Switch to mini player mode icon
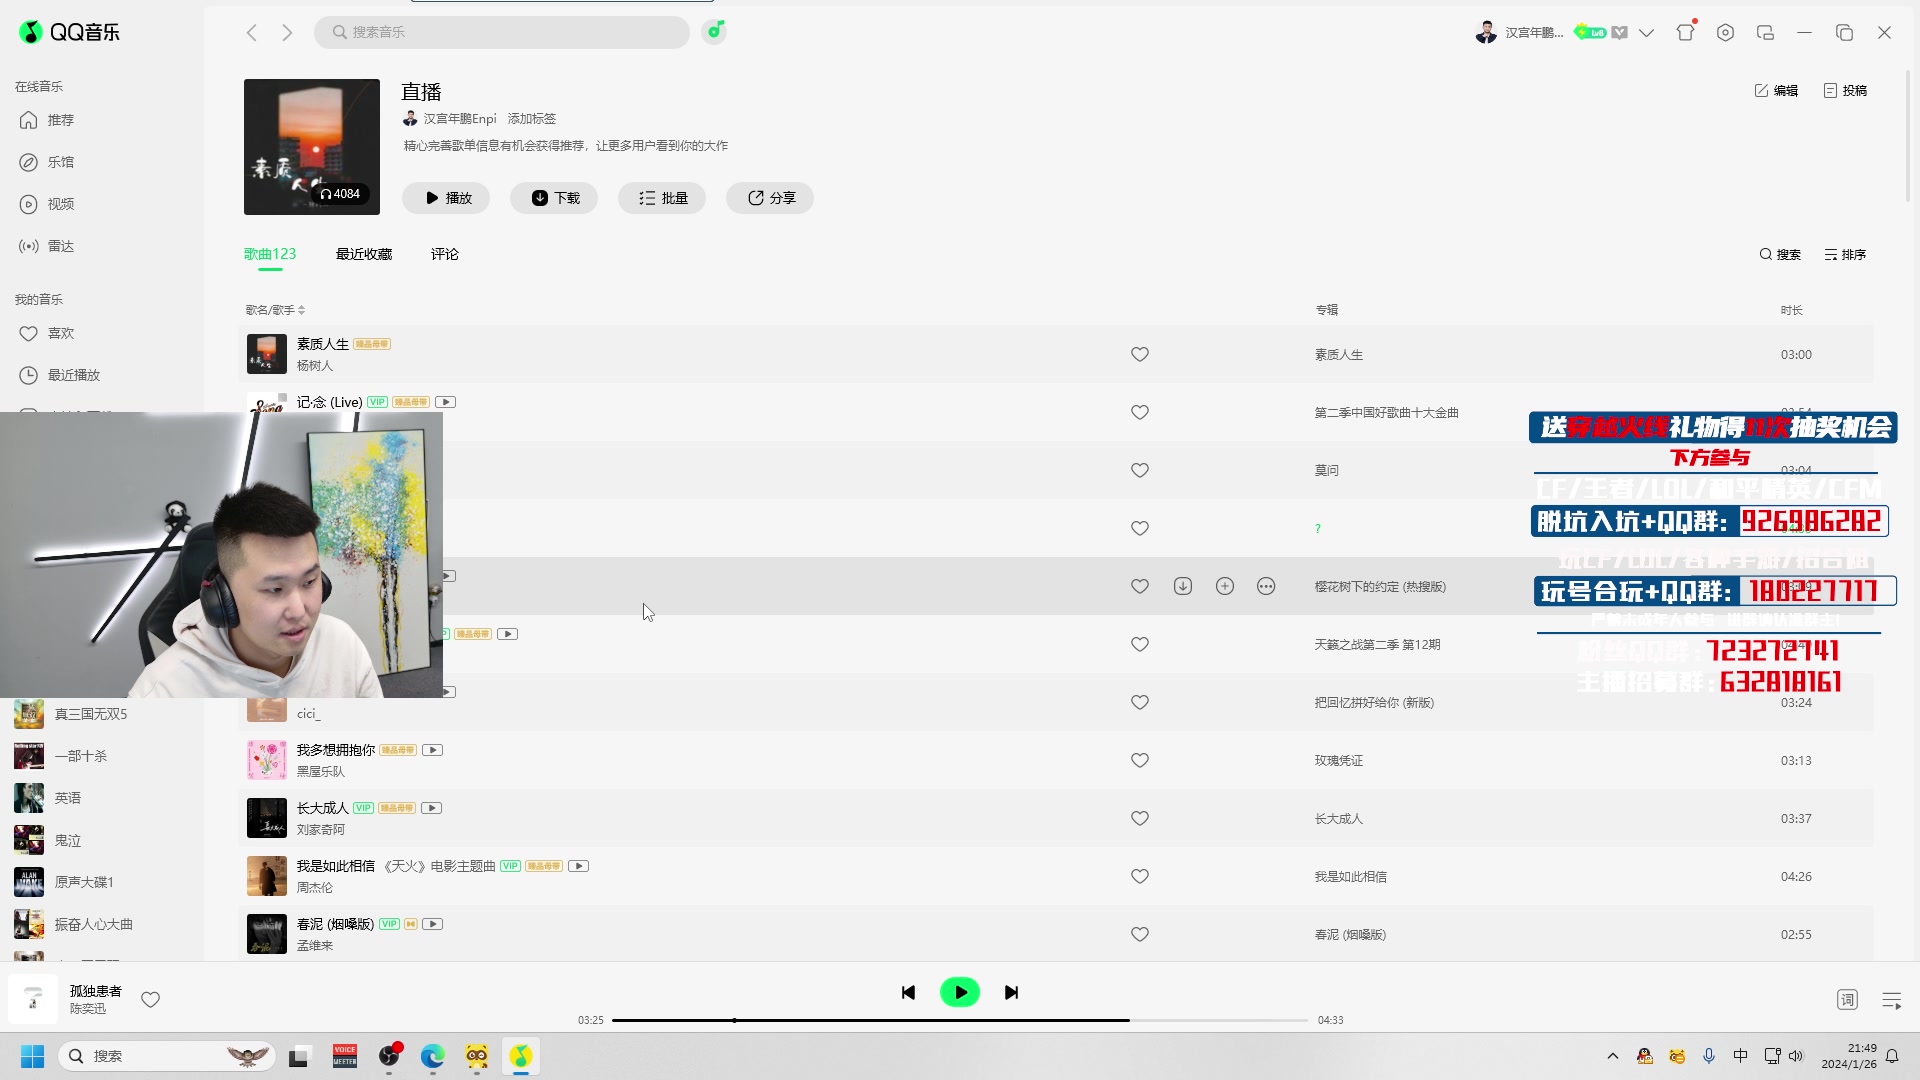 coord(1765,33)
